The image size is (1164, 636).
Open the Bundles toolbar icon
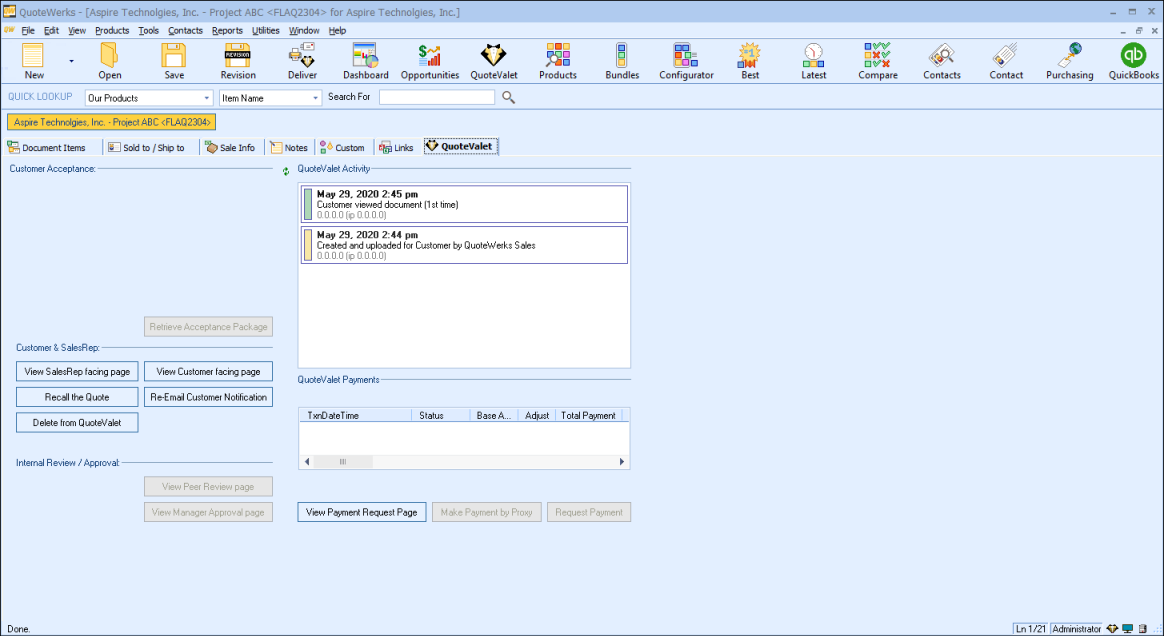coord(622,61)
